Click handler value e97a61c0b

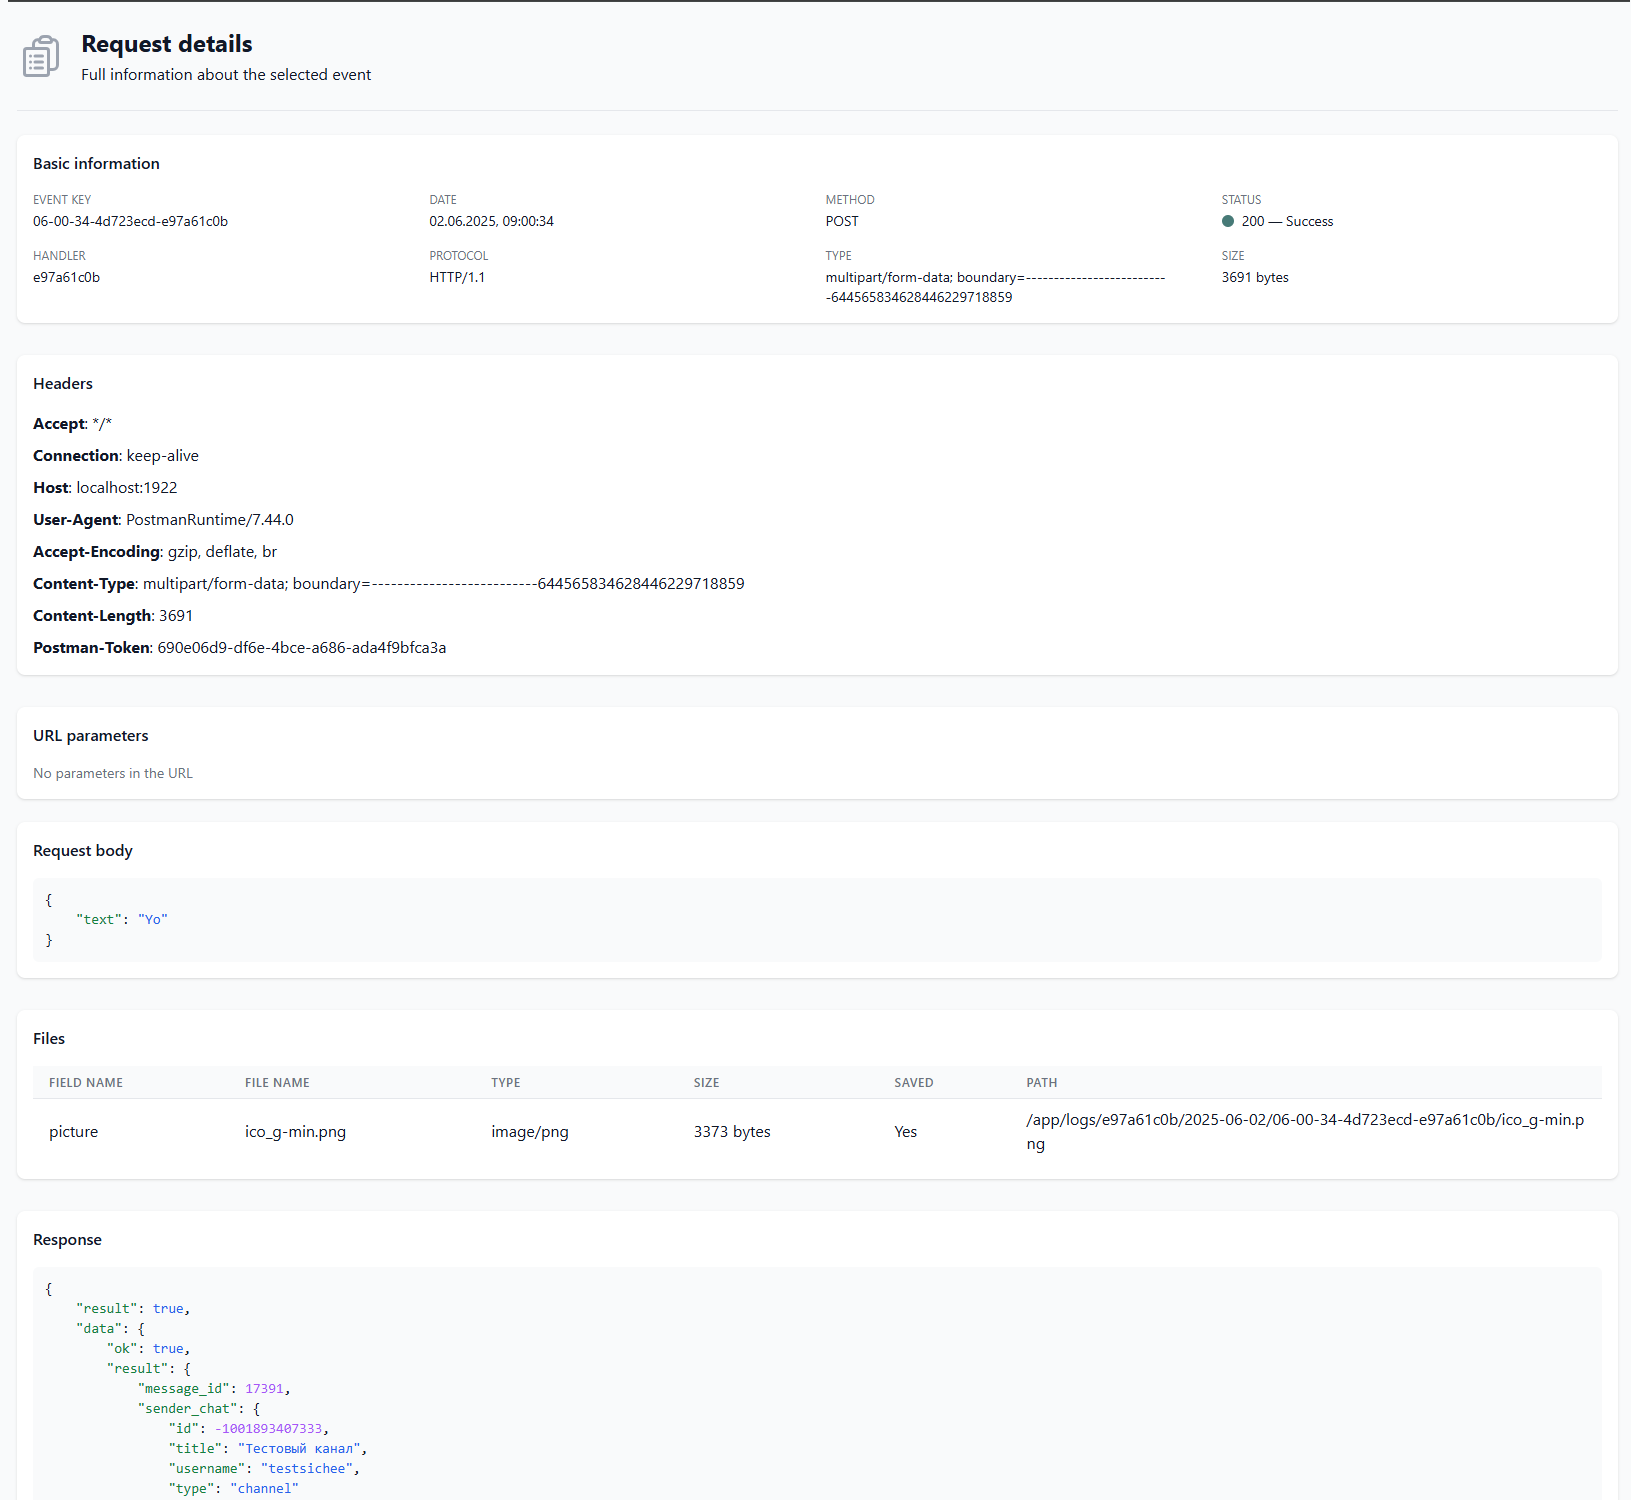[x=66, y=278]
